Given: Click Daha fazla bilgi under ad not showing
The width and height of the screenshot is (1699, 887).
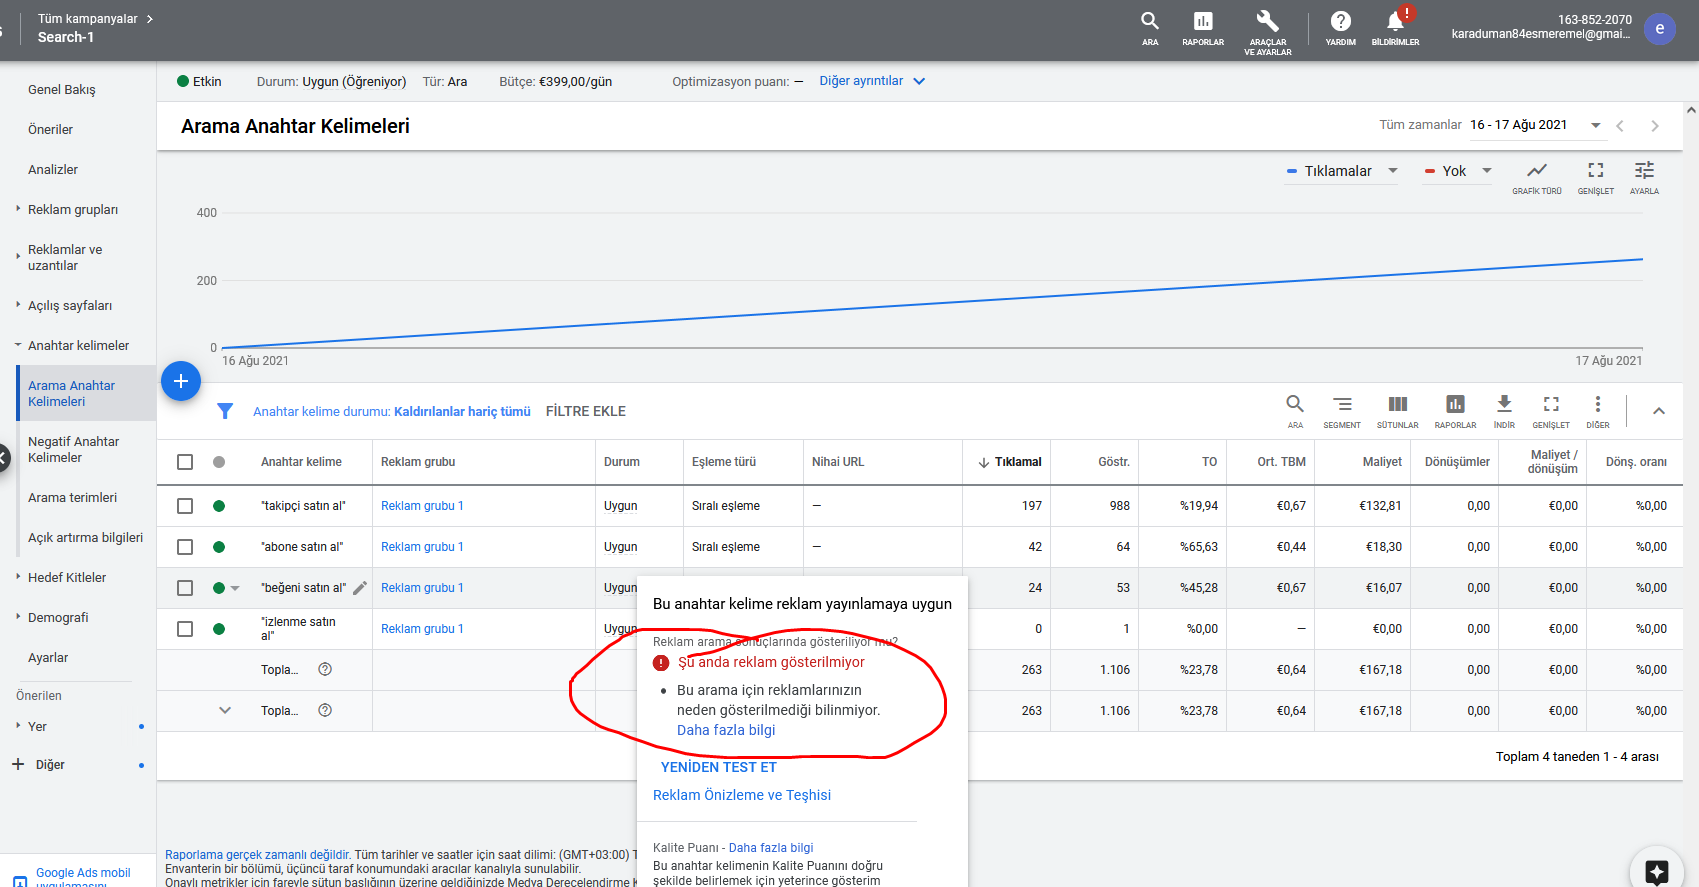Looking at the screenshot, I should 726,730.
